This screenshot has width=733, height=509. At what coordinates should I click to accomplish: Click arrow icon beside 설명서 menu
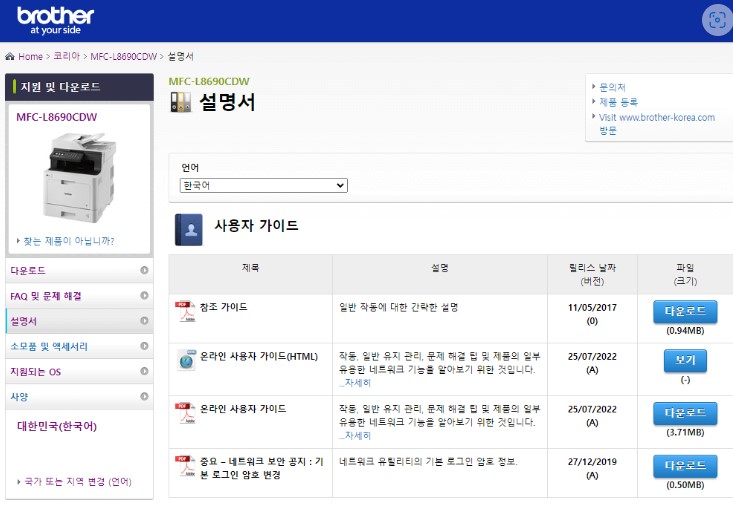tap(144, 321)
